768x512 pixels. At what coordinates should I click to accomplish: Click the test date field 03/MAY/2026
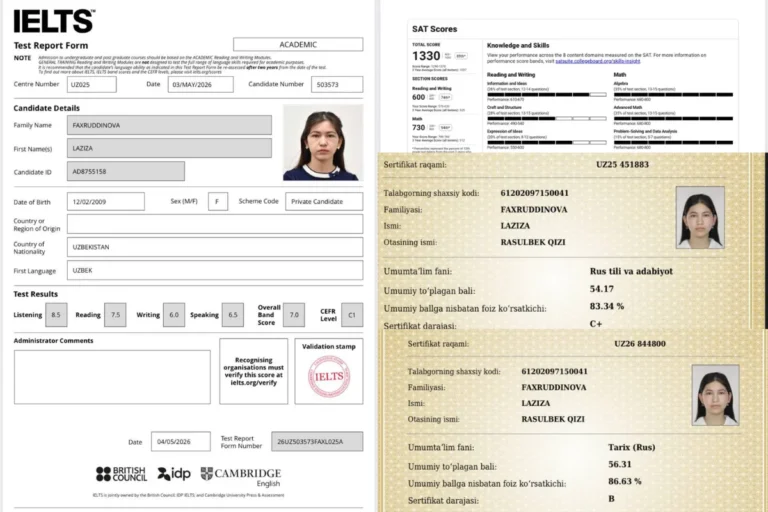click(x=200, y=84)
